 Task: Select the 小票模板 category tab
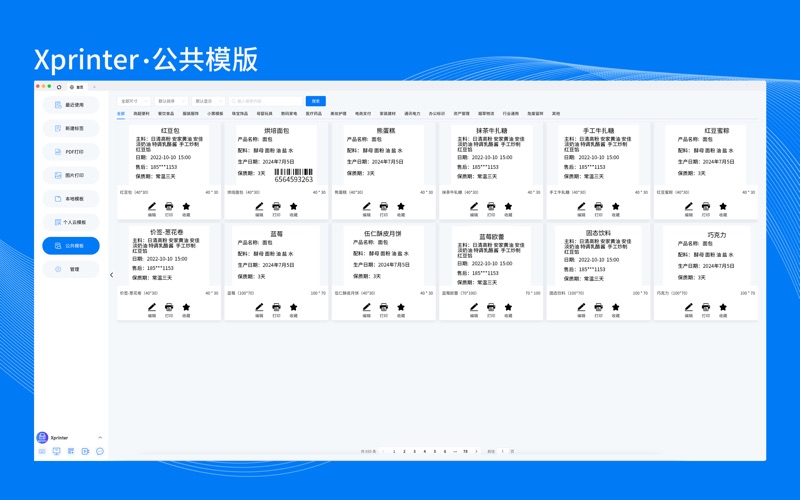click(x=215, y=114)
